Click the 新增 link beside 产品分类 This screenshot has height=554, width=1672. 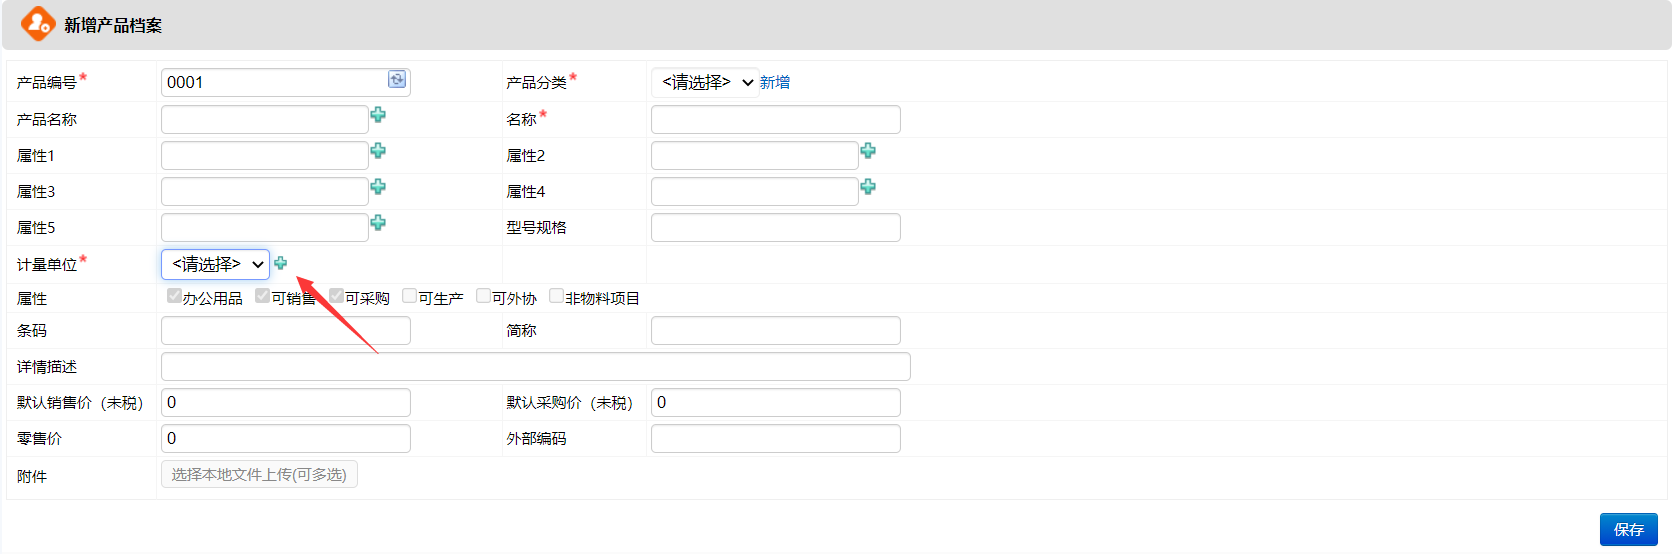[775, 83]
